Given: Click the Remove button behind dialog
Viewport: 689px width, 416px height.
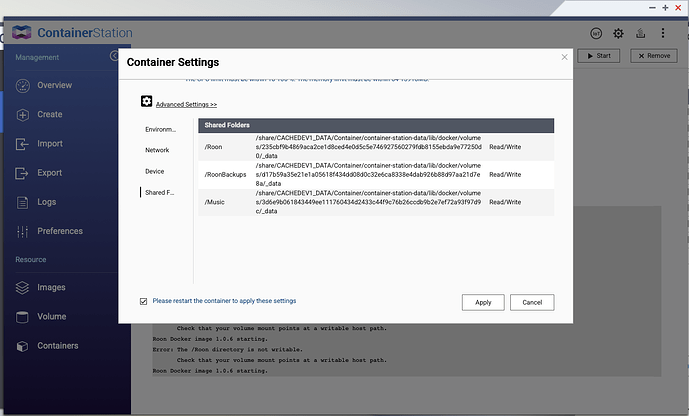Looking at the screenshot, I should [x=654, y=56].
